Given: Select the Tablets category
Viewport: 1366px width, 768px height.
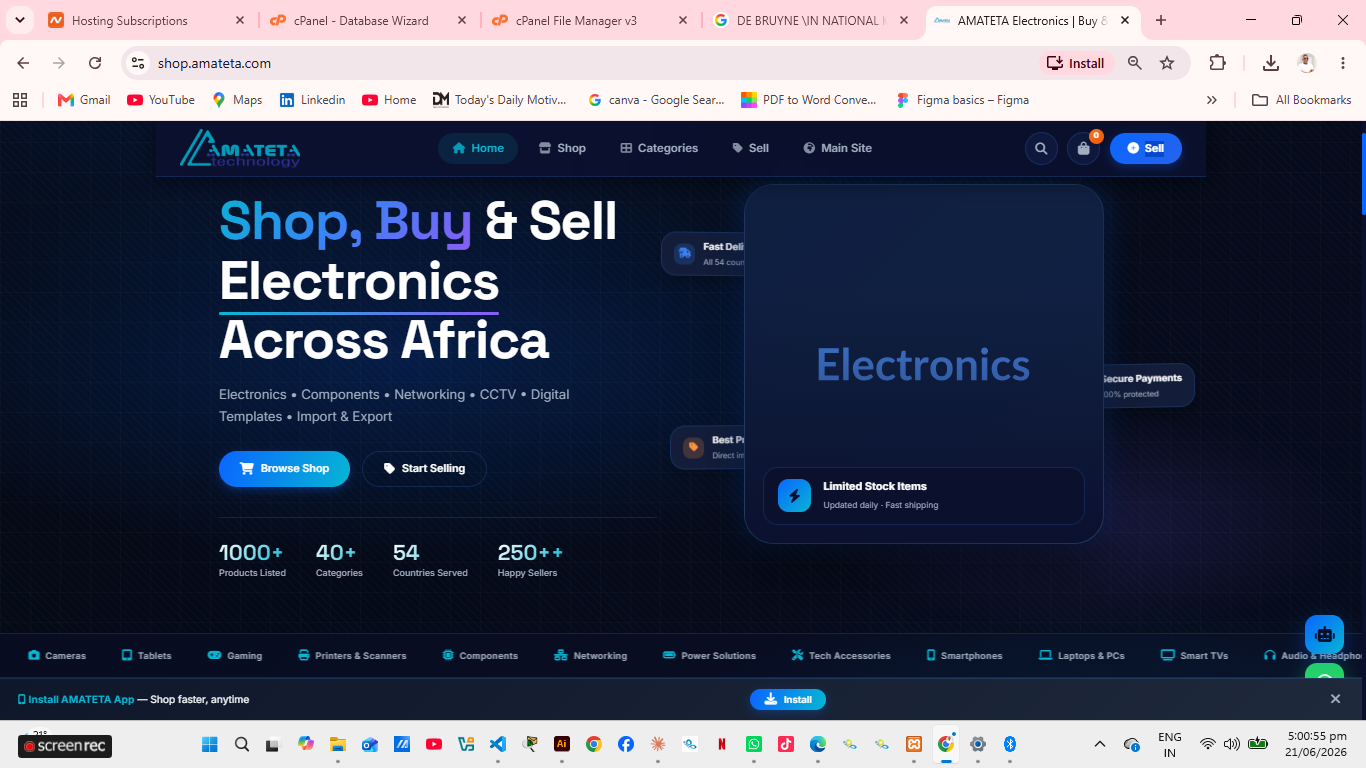Looking at the screenshot, I should point(146,655).
